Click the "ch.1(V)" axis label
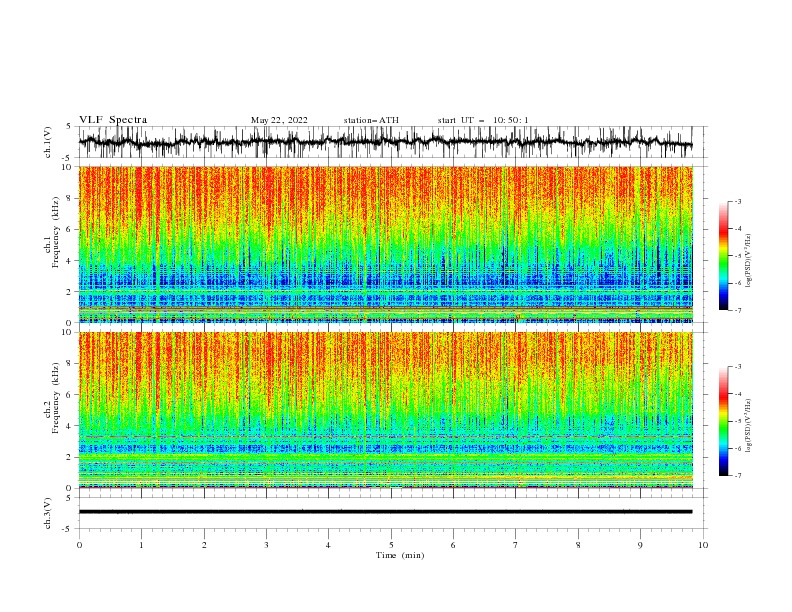This screenshot has height=612, width=792. [48, 142]
